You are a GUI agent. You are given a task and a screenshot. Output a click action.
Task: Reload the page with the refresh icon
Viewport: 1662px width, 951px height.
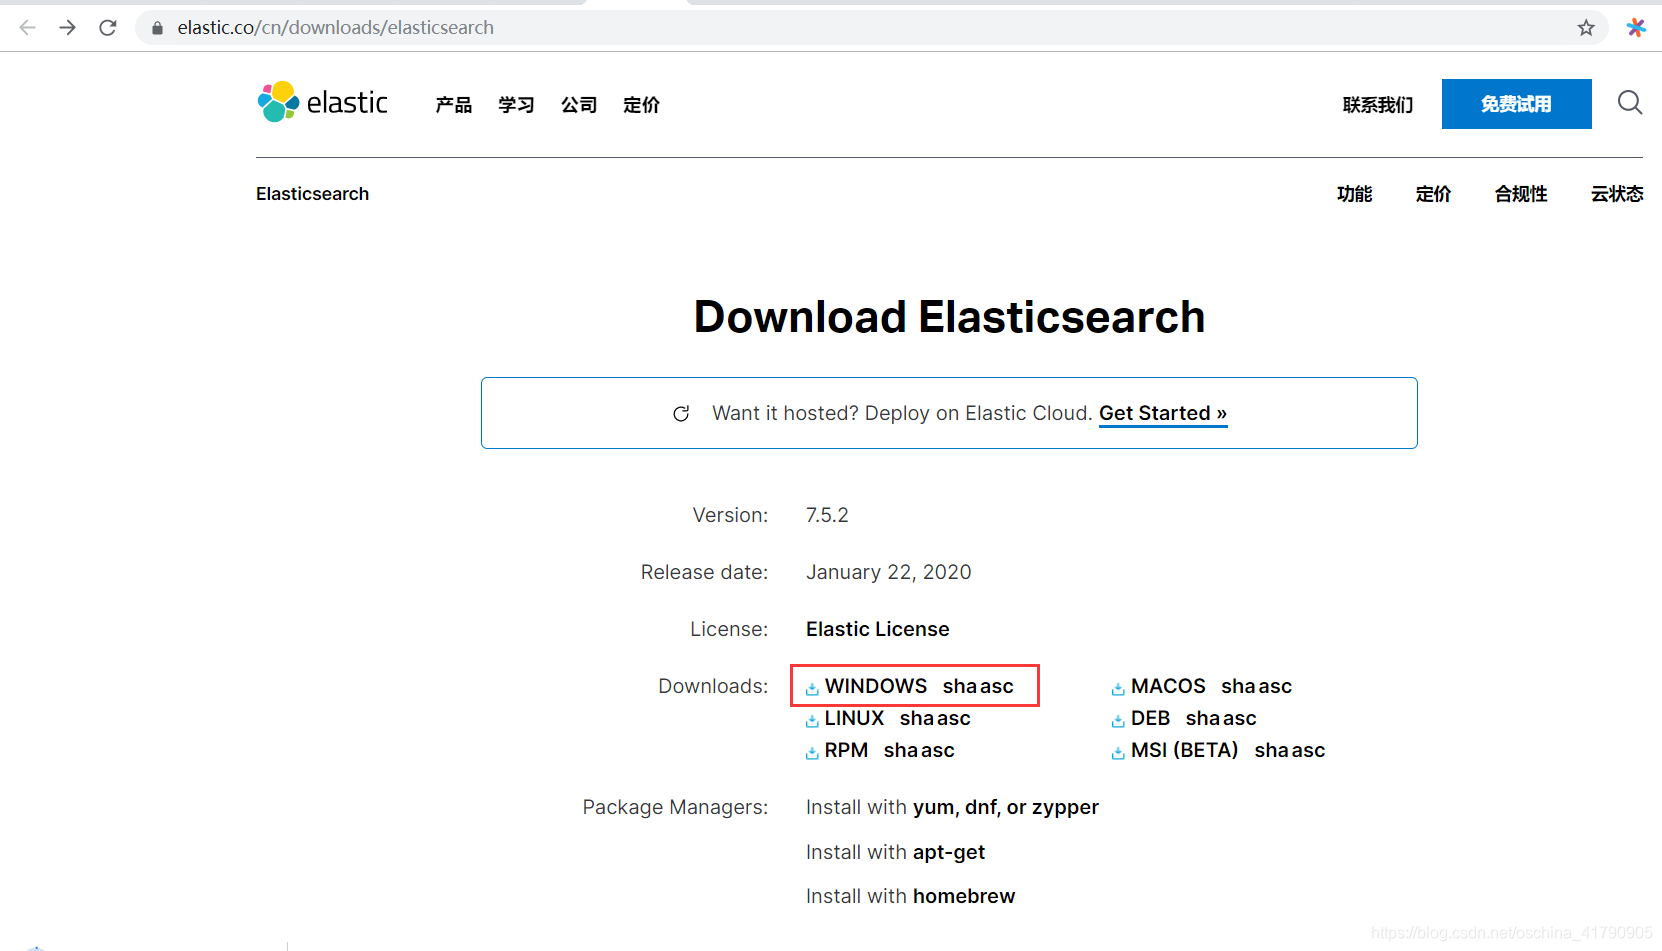108,27
